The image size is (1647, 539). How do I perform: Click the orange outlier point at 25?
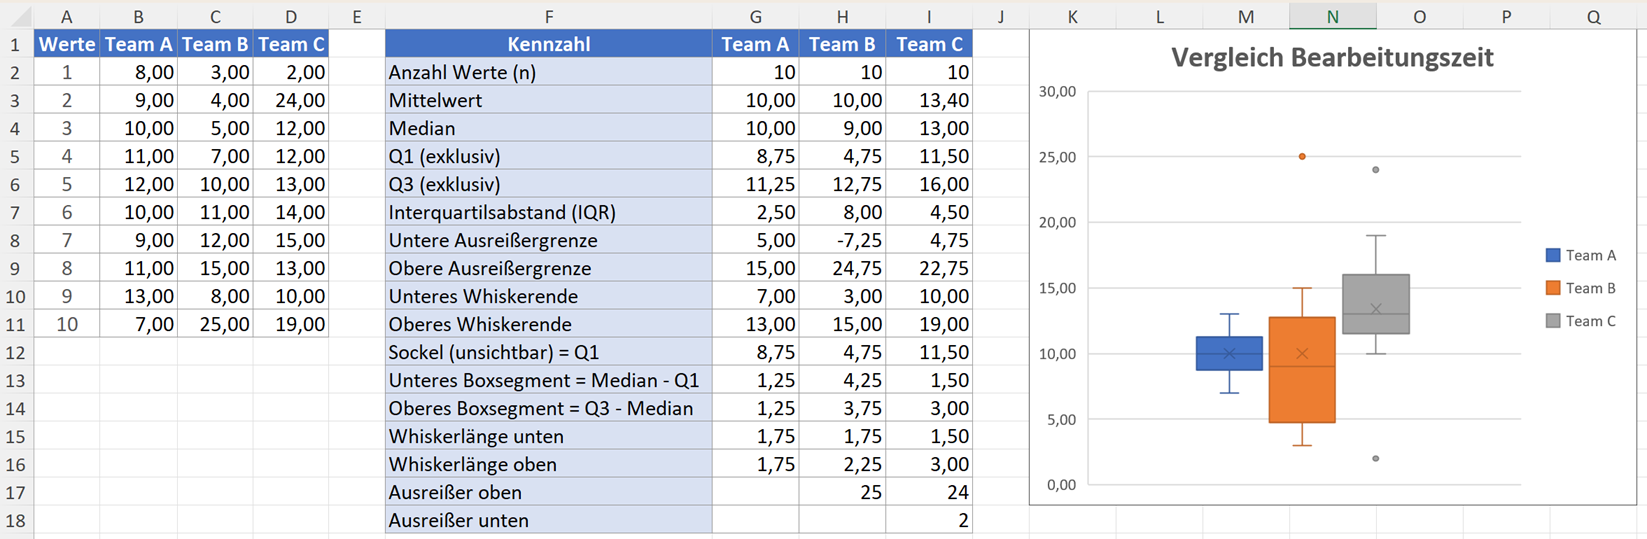[1302, 157]
